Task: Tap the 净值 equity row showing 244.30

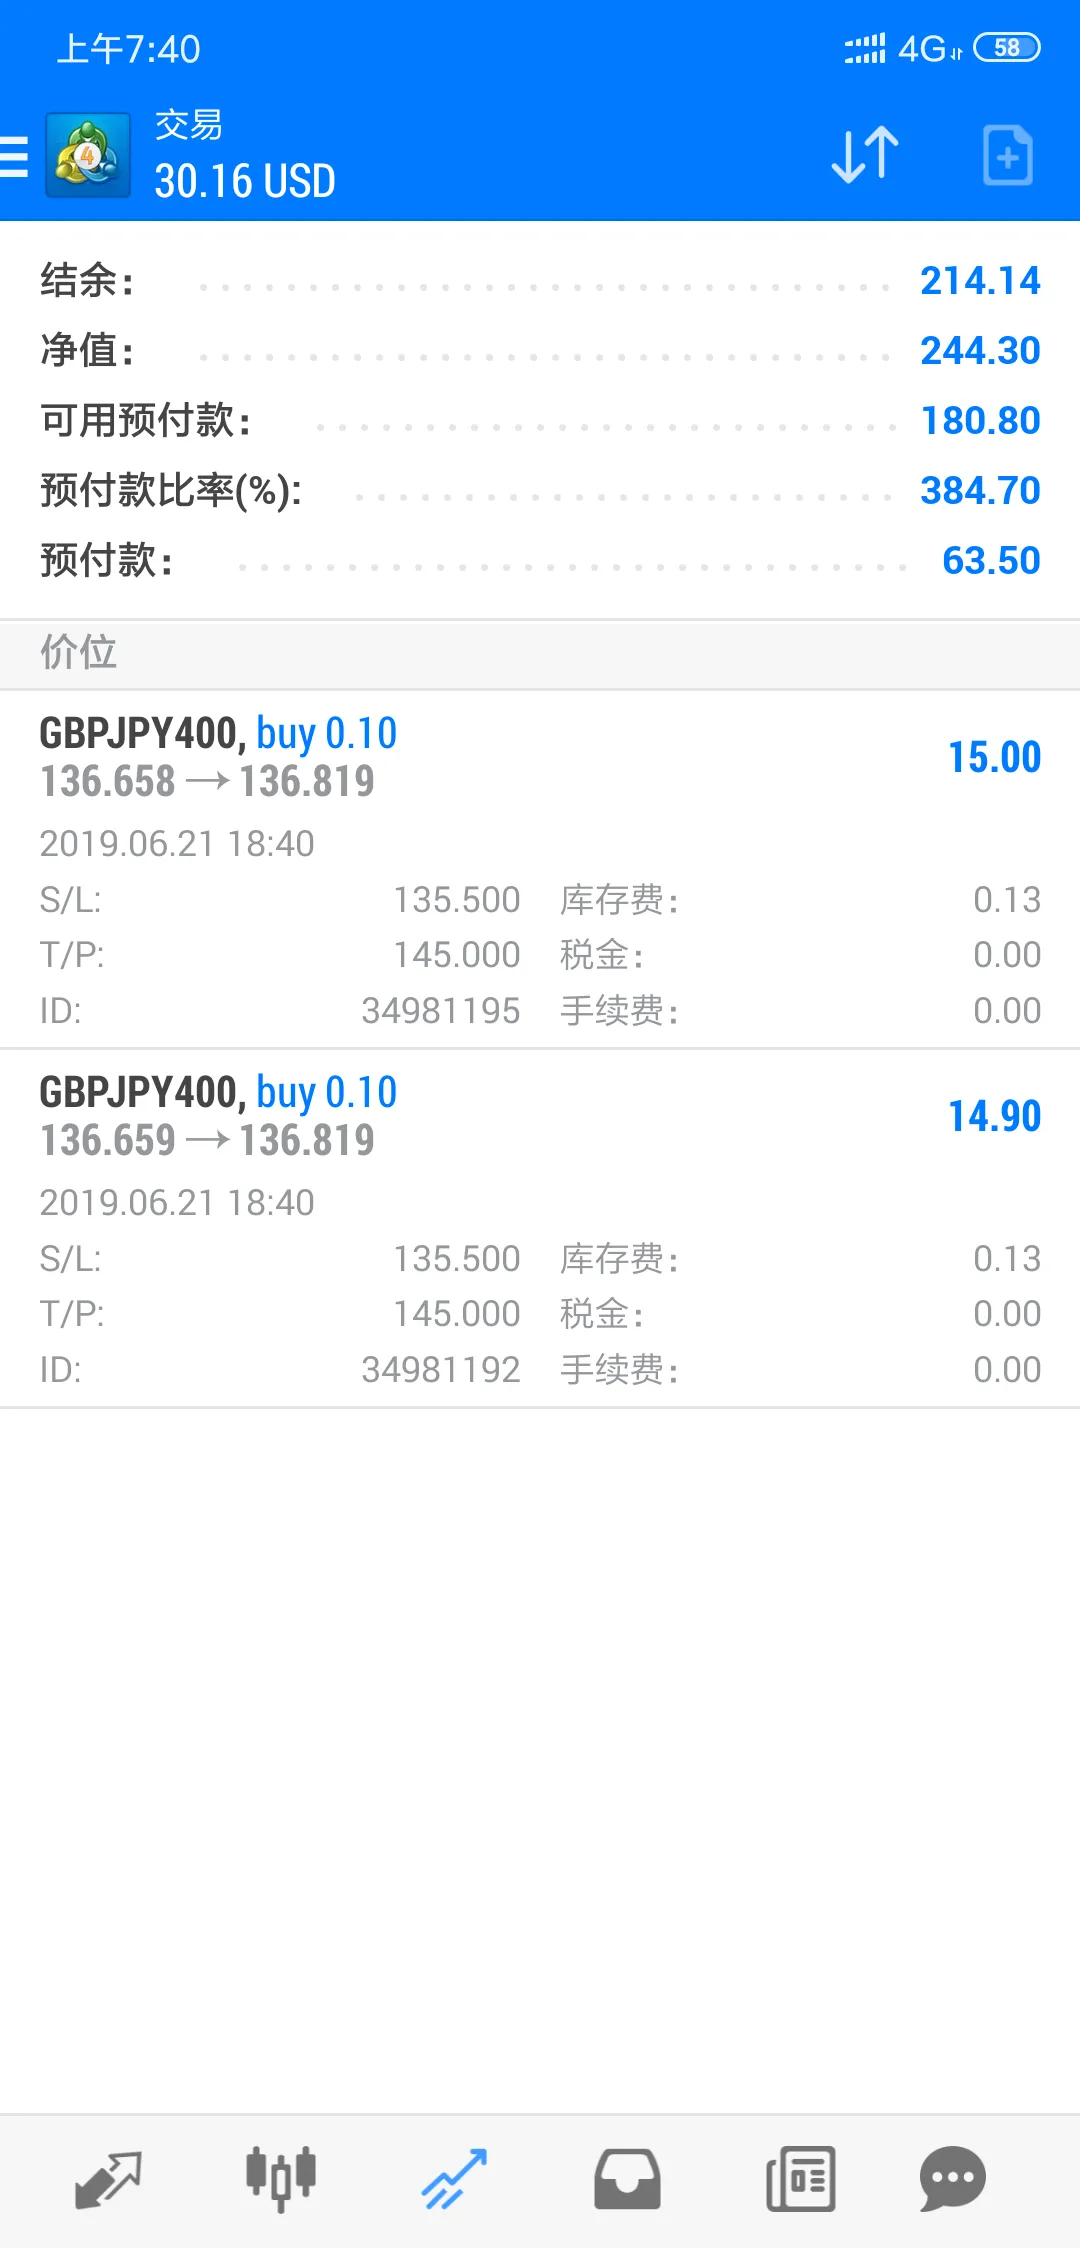Action: click(x=540, y=351)
